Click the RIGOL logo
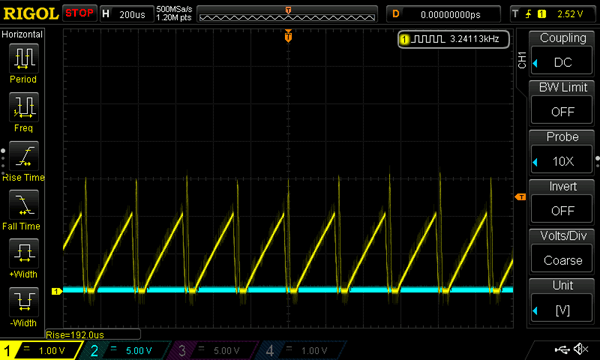This screenshot has height=360, width=600. pos(31,14)
